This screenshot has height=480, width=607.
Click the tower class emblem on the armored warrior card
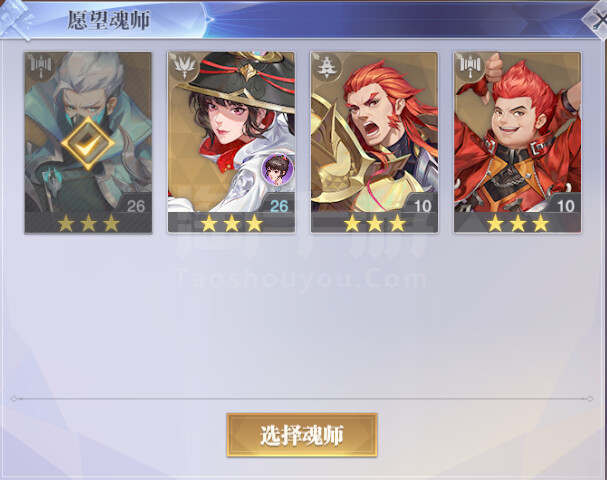(328, 66)
